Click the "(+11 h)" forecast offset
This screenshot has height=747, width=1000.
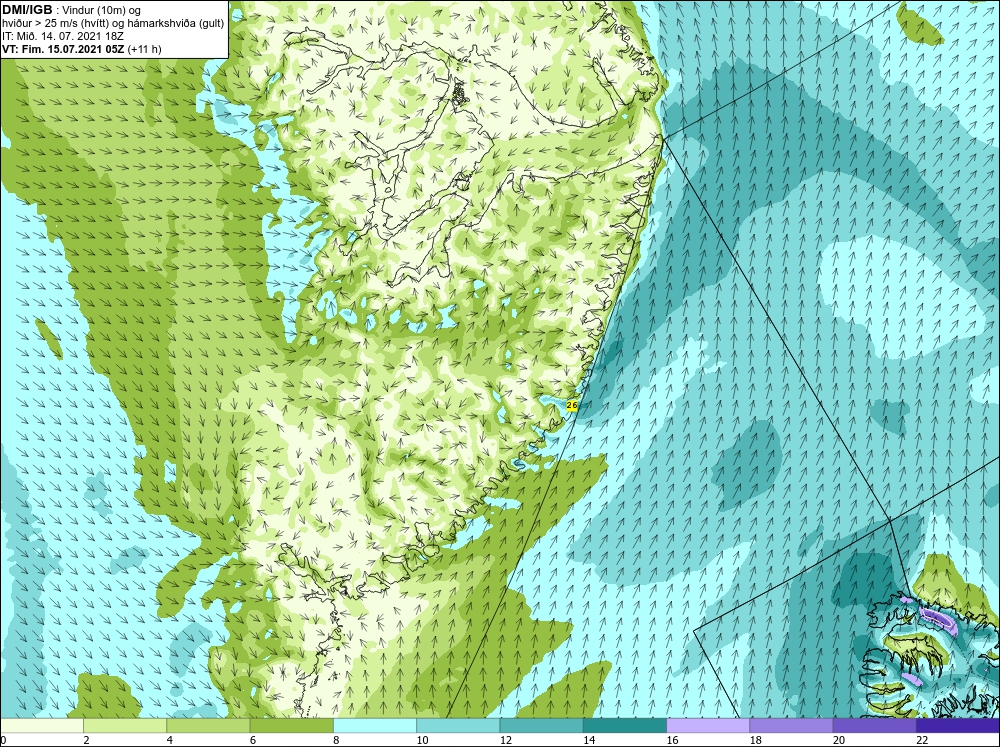point(144,48)
